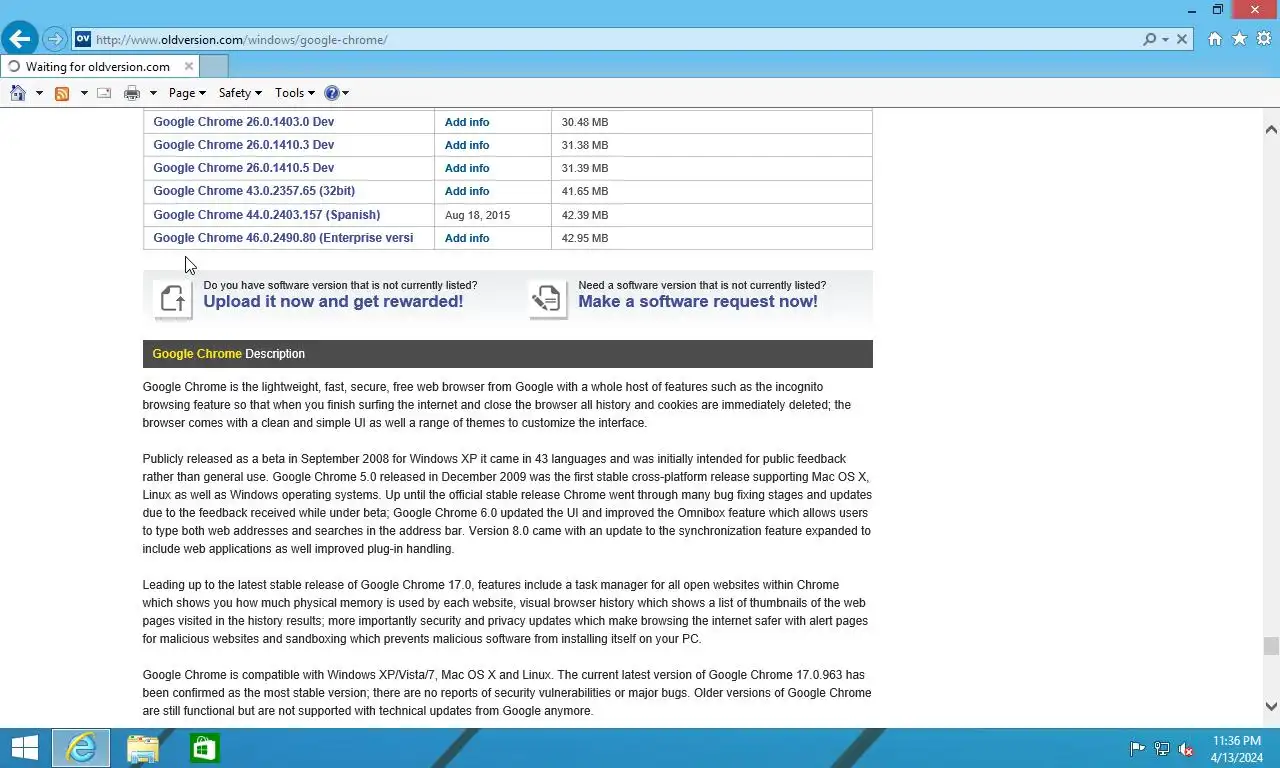Click the RSS feeds icon
The width and height of the screenshot is (1280, 768).
[62, 93]
